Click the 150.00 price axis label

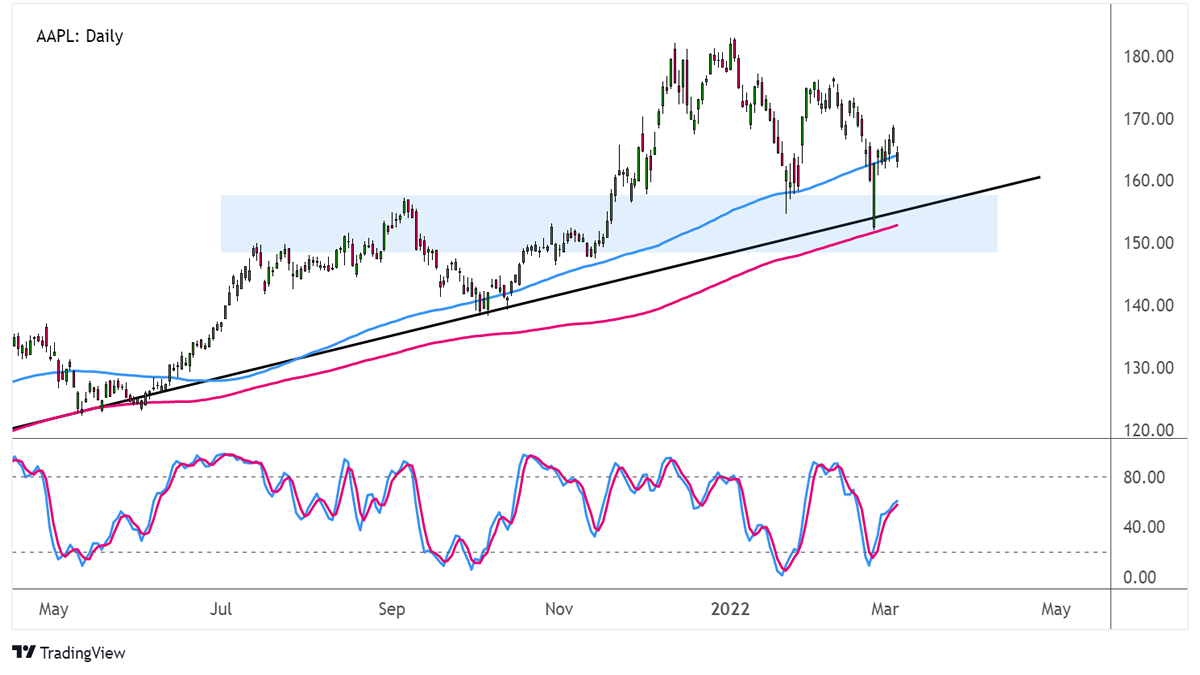[x=1149, y=243]
